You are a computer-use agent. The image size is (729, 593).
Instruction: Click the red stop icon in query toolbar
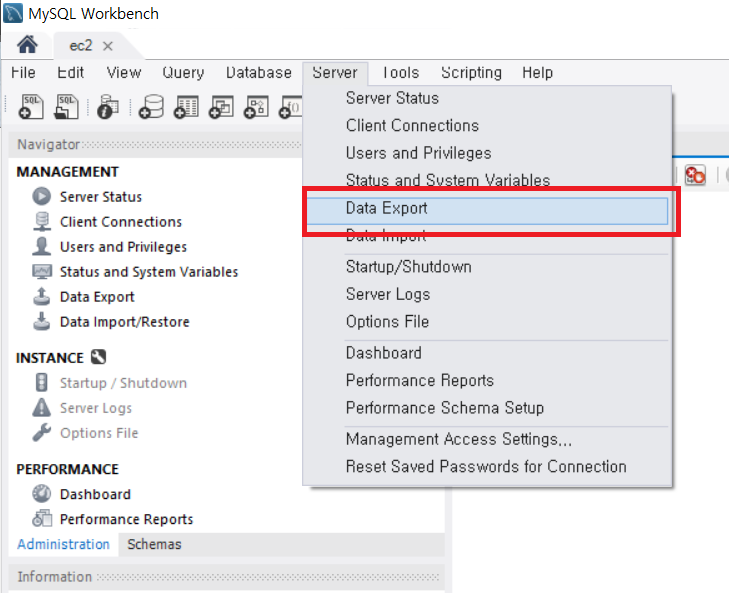point(695,175)
